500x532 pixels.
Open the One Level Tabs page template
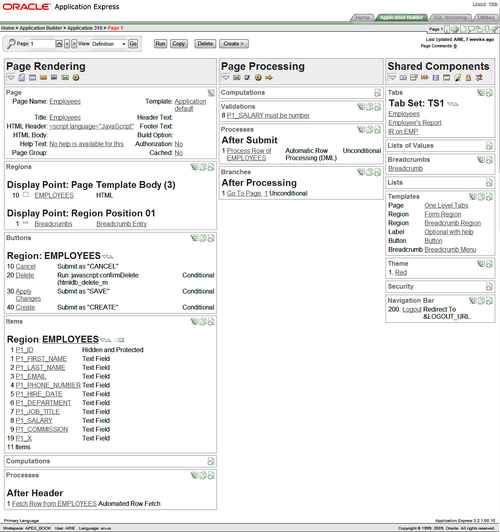point(446,206)
